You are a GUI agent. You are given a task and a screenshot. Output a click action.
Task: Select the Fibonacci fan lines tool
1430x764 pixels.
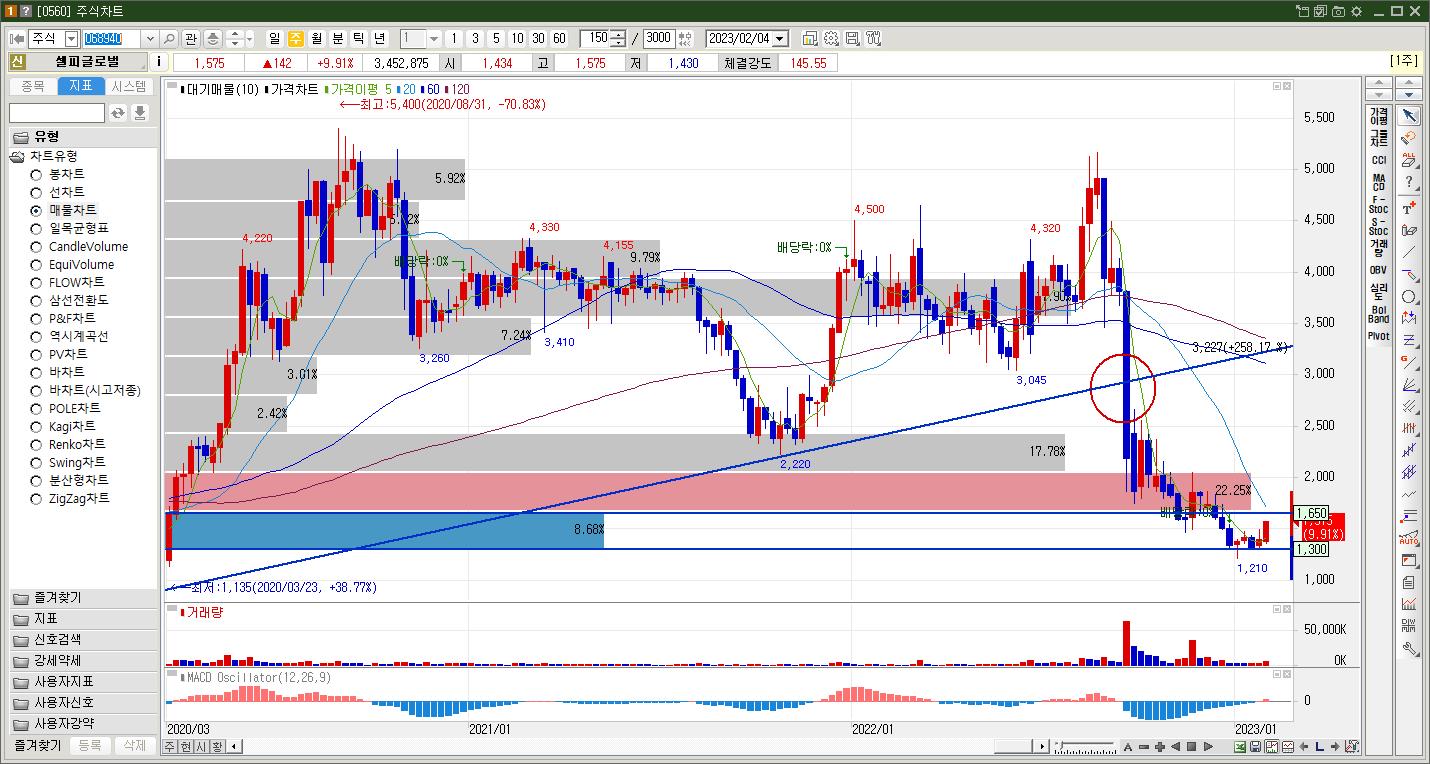click(1408, 384)
